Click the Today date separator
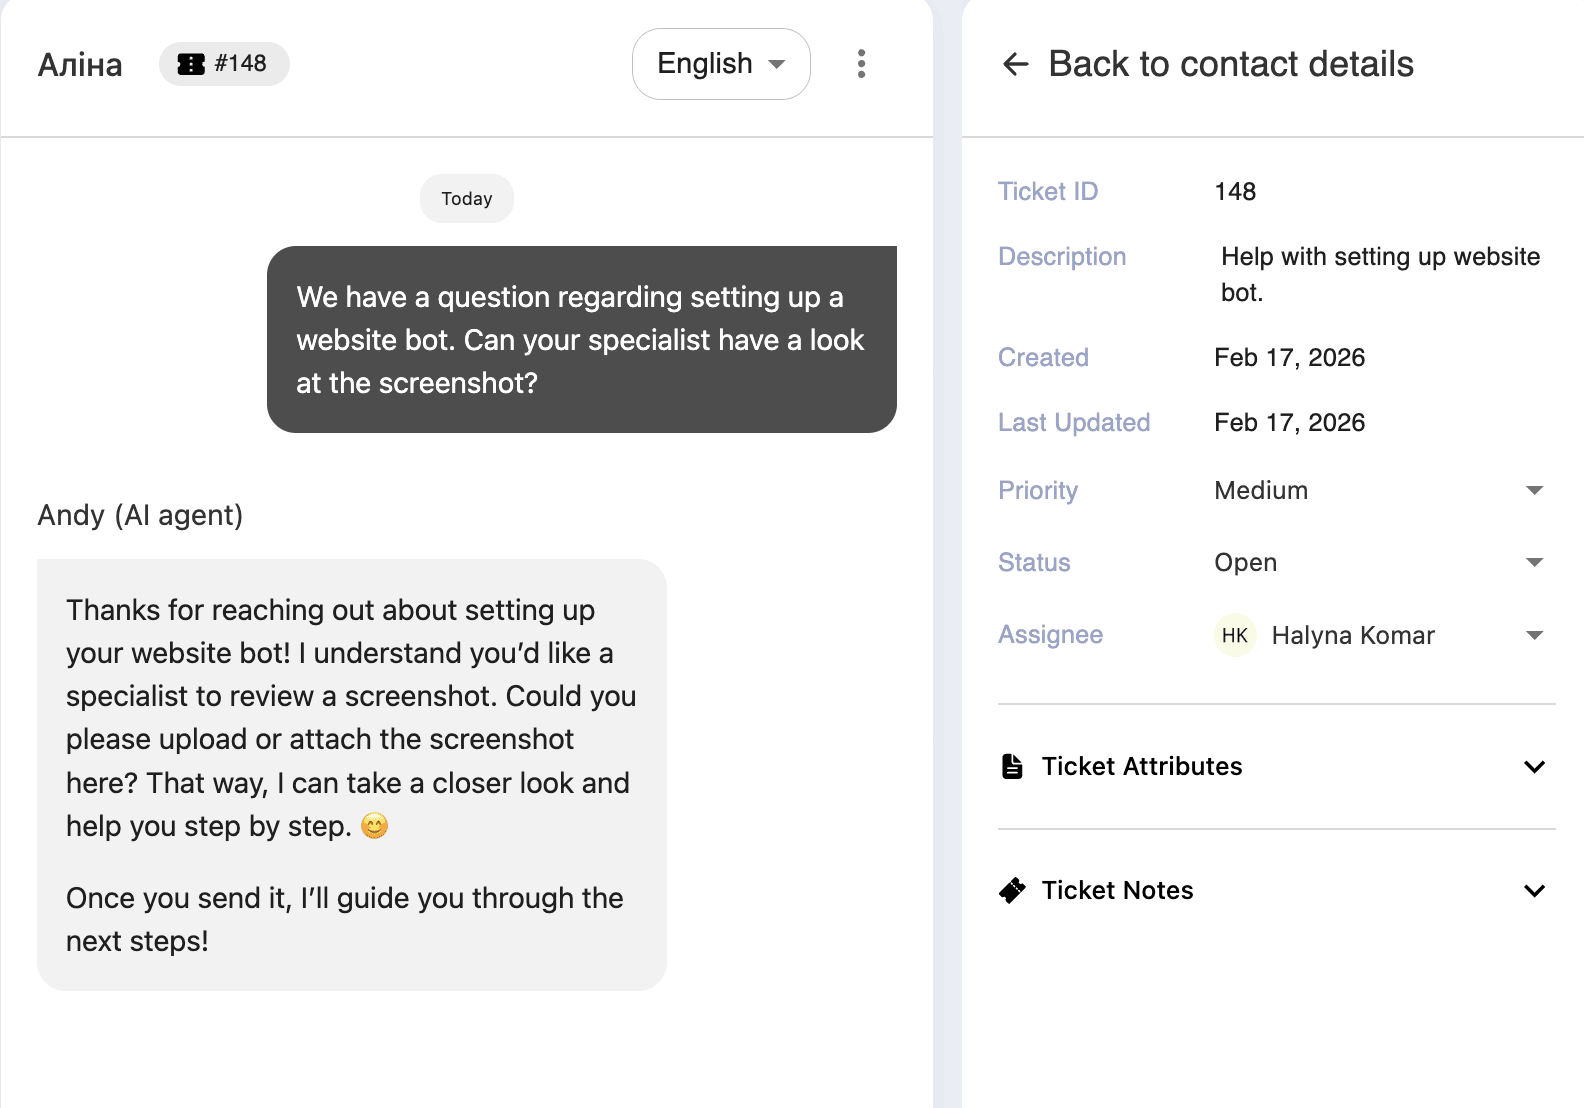The height and width of the screenshot is (1108, 1584). coord(467,199)
